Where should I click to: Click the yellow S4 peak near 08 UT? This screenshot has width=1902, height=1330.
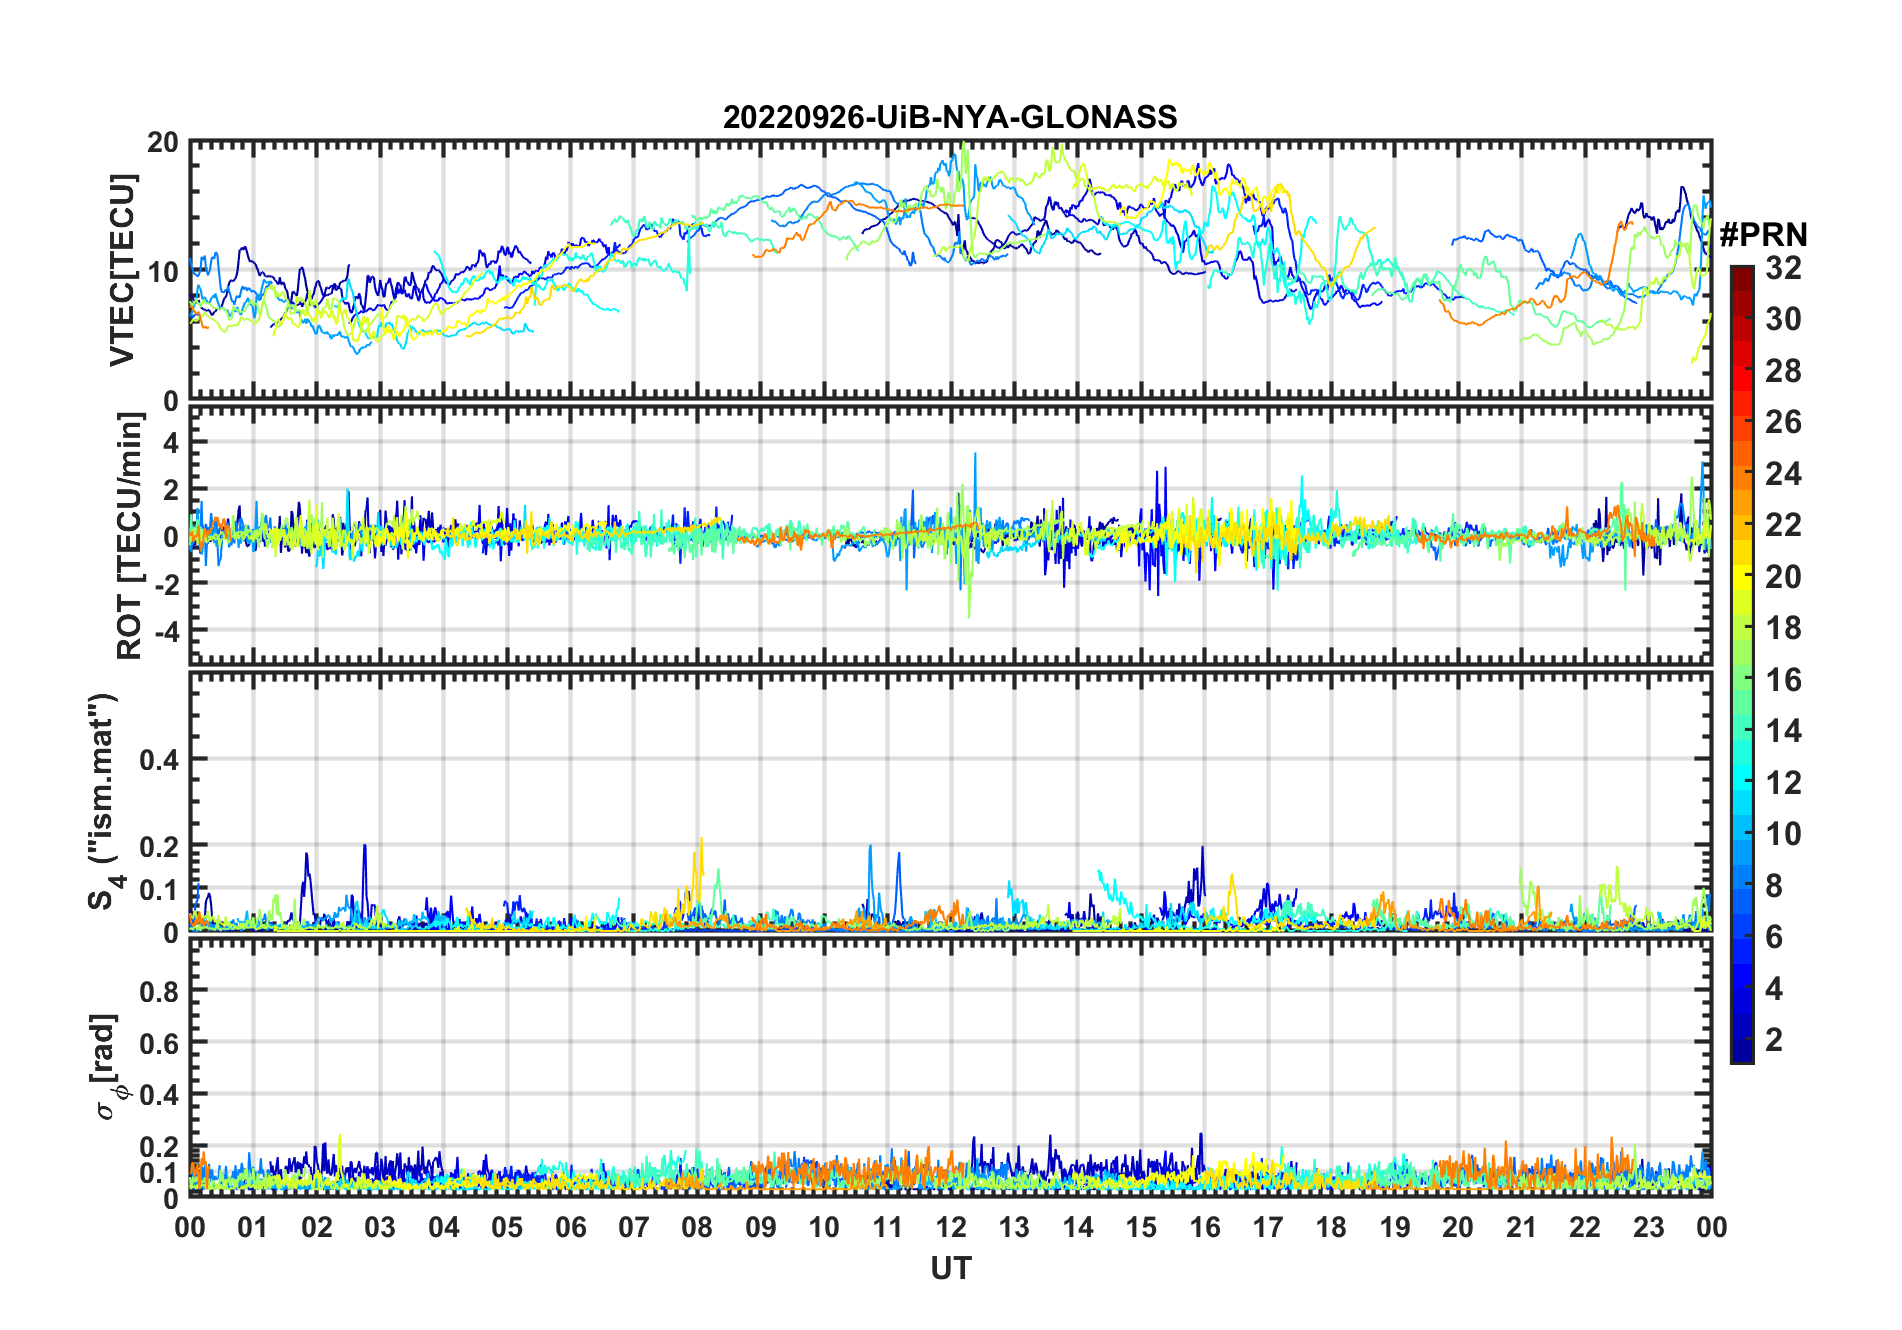(x=701, y=860)
